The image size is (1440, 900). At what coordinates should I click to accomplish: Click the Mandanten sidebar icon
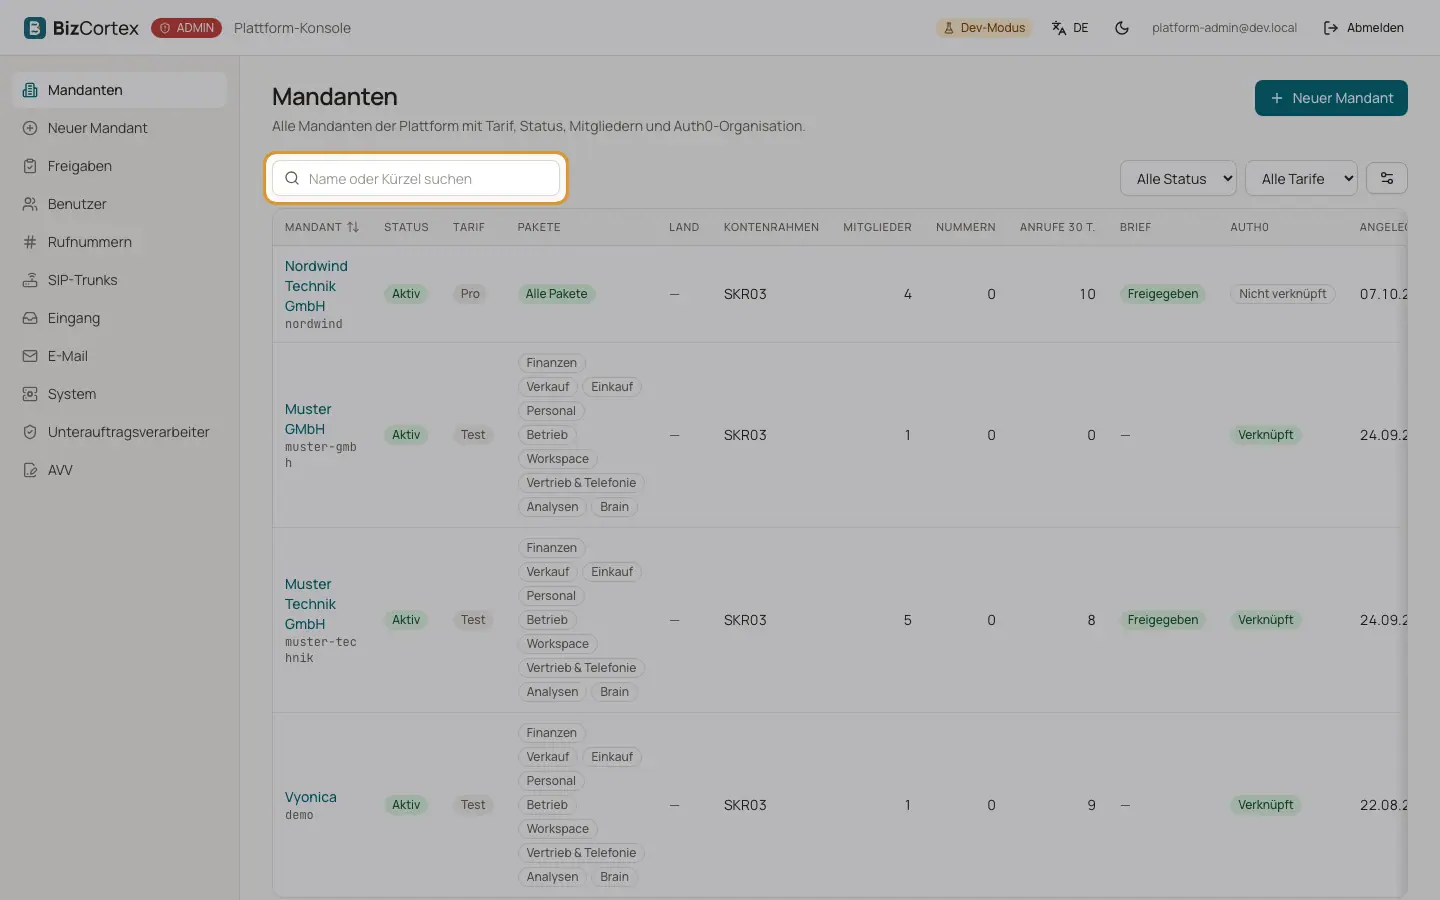30,90
